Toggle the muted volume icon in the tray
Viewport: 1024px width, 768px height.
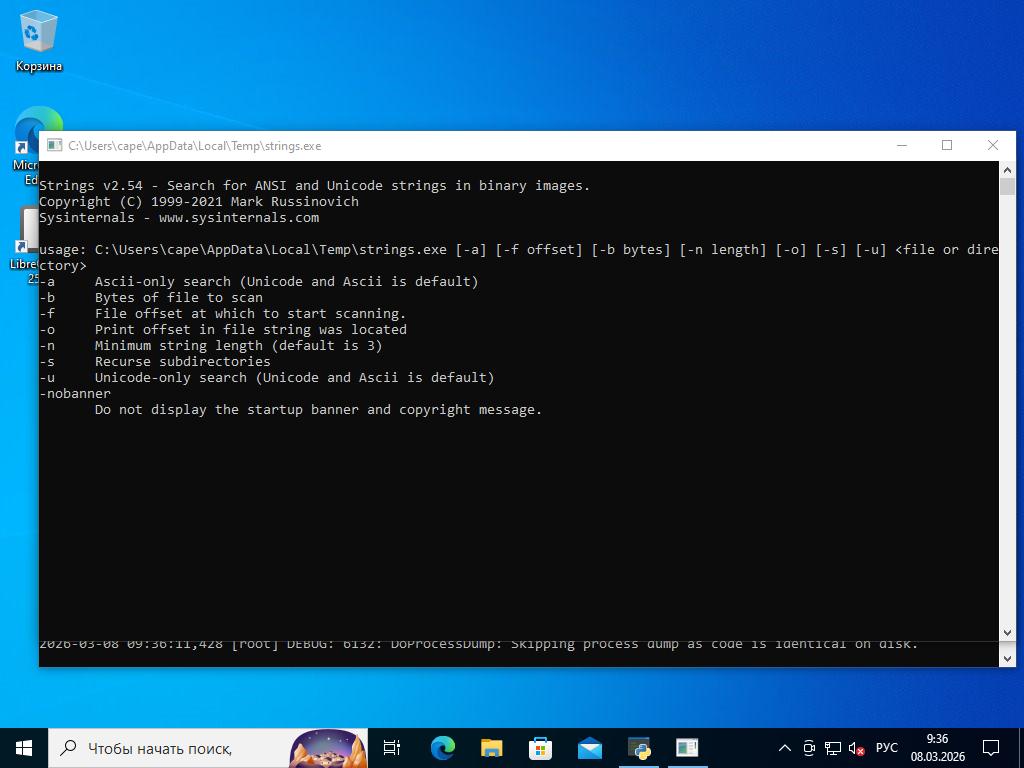pos(857,748)
